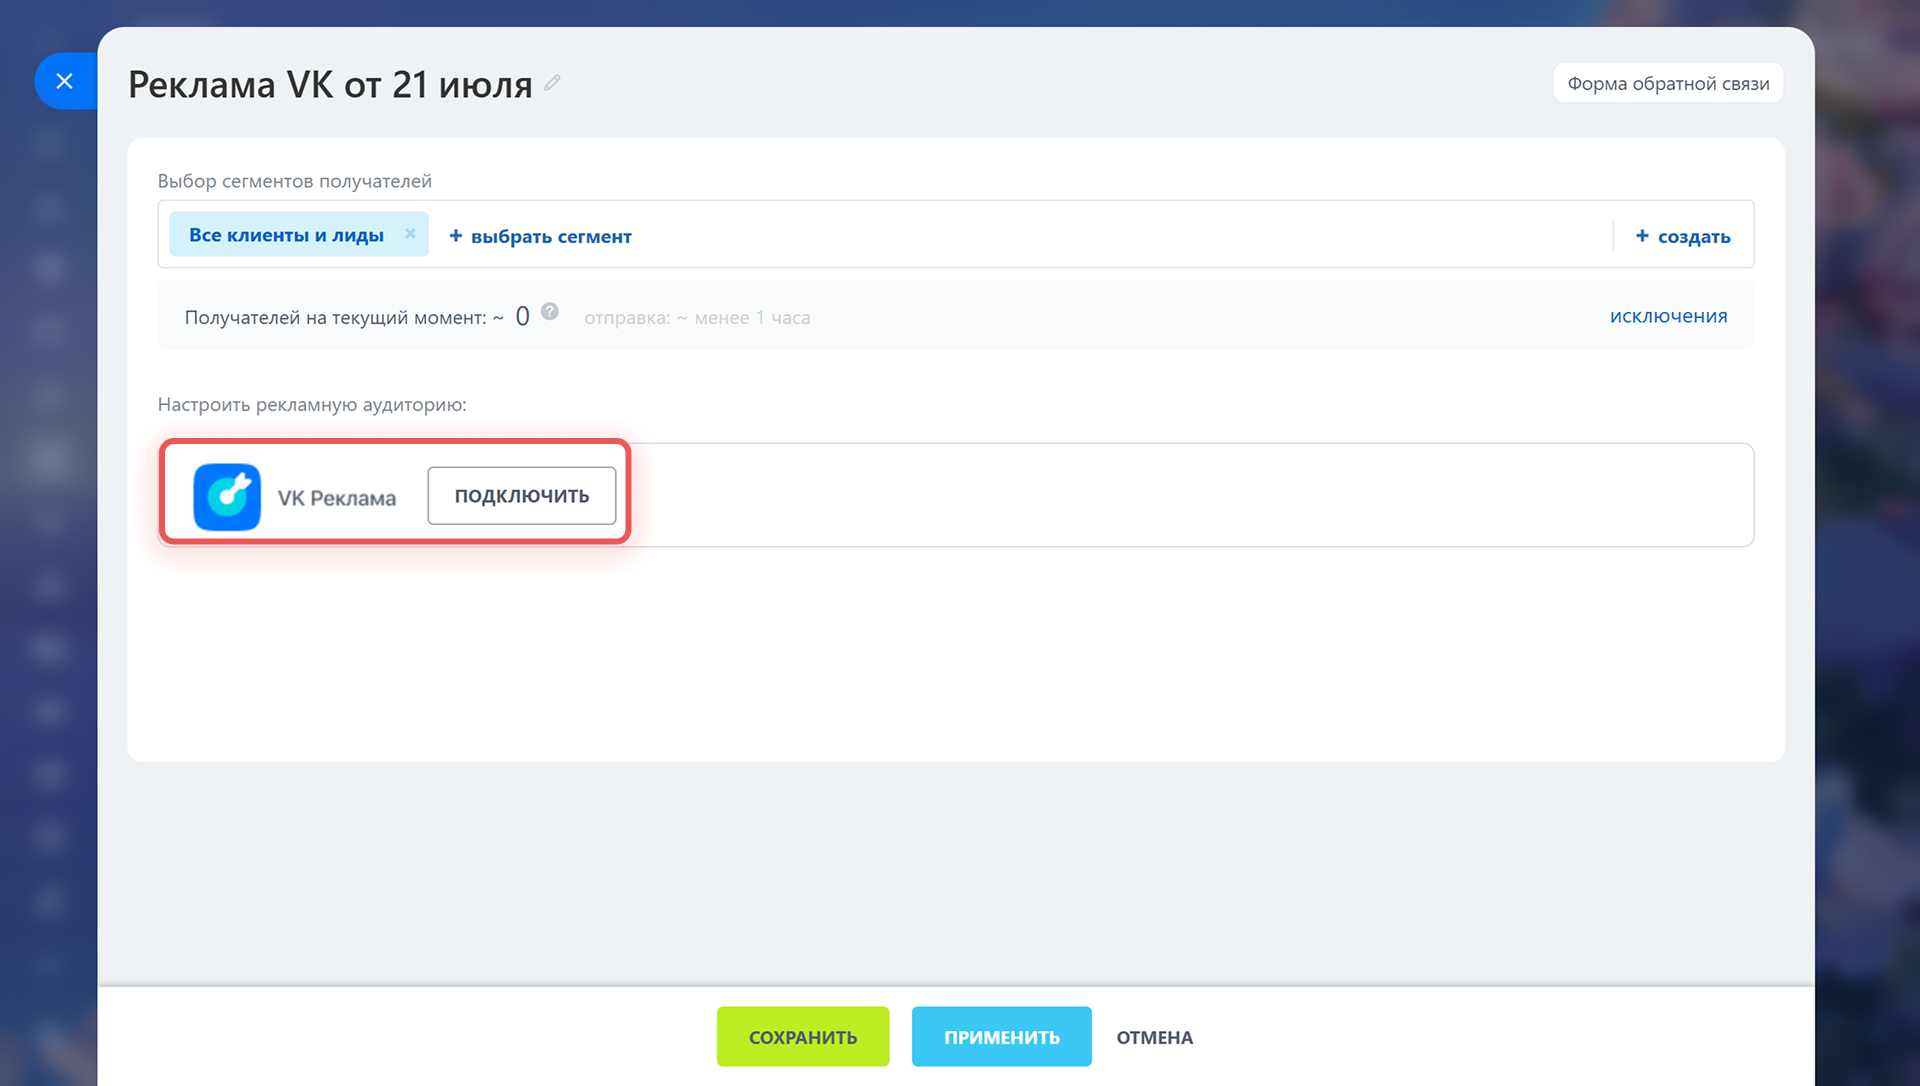Click + создать to create a segment
This screenshot has height=1086, width=1920.
(1683, 236)
